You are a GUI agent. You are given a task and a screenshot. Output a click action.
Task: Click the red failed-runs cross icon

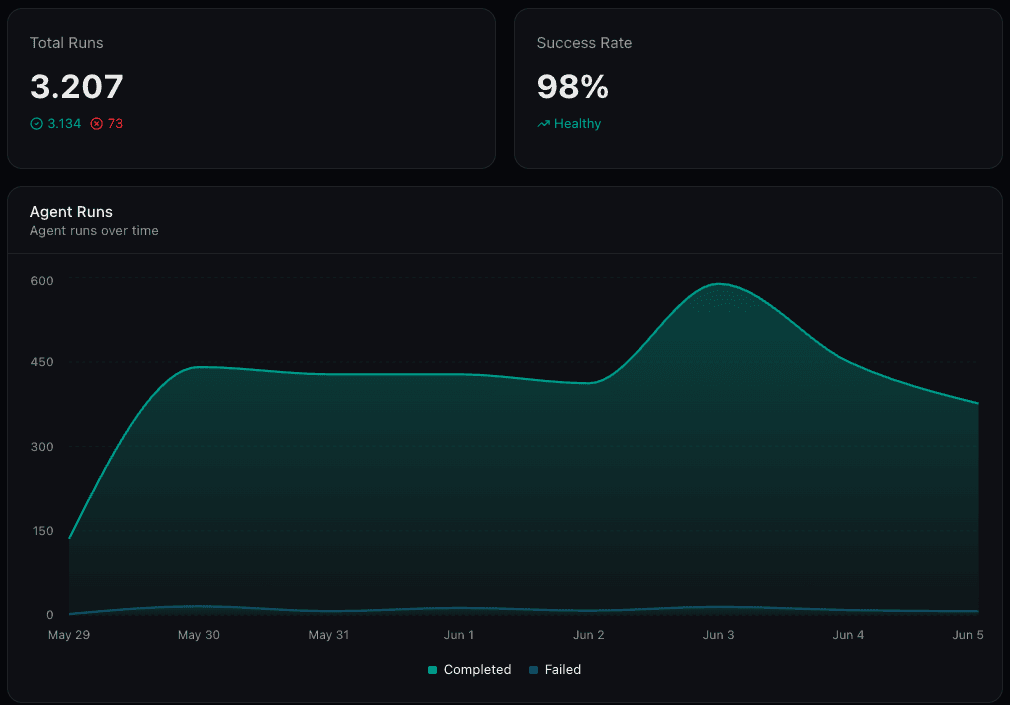(97, 124)
